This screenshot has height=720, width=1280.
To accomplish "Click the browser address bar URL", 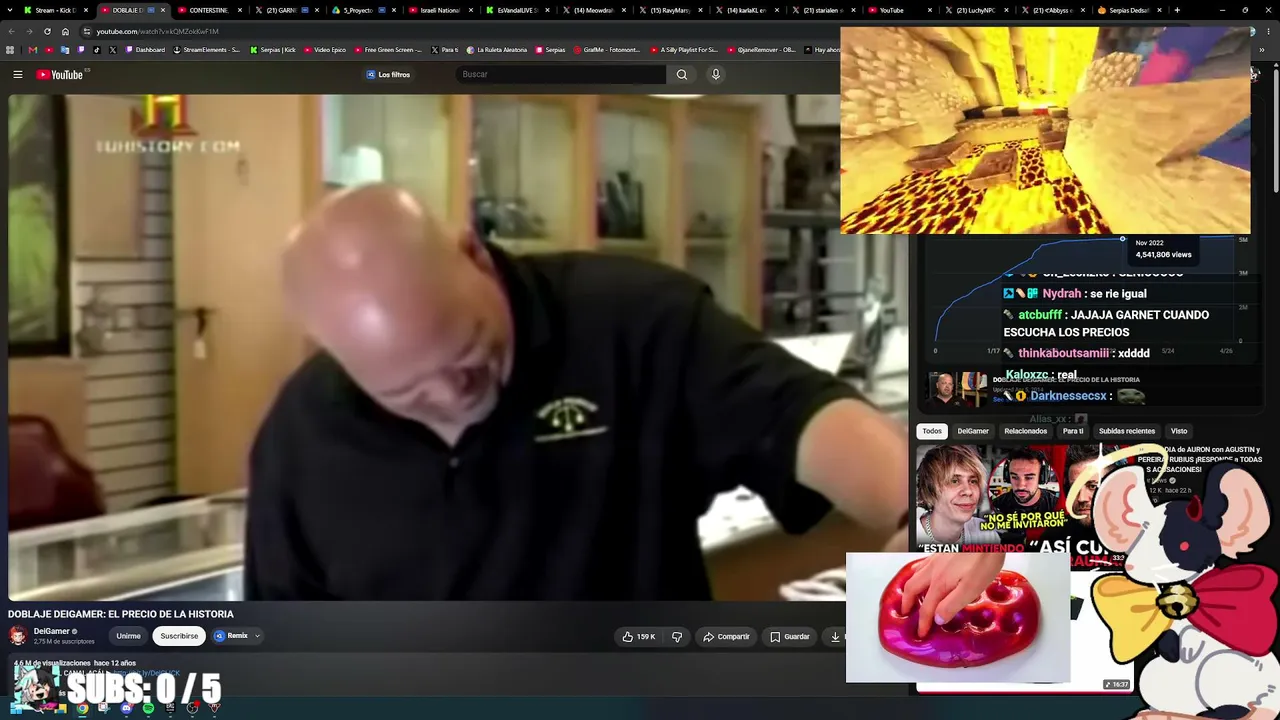I will click(157, 31).
